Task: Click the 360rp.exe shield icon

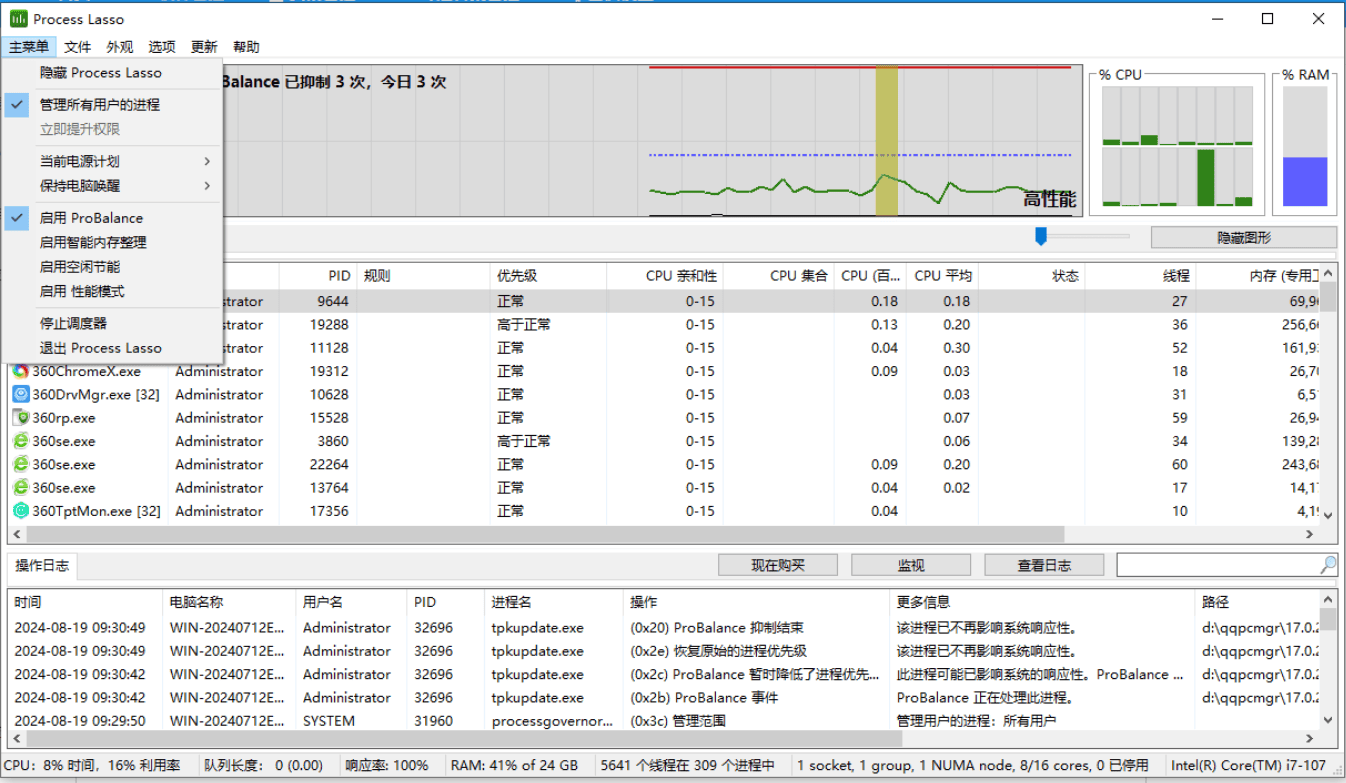Action: [21, 418]
